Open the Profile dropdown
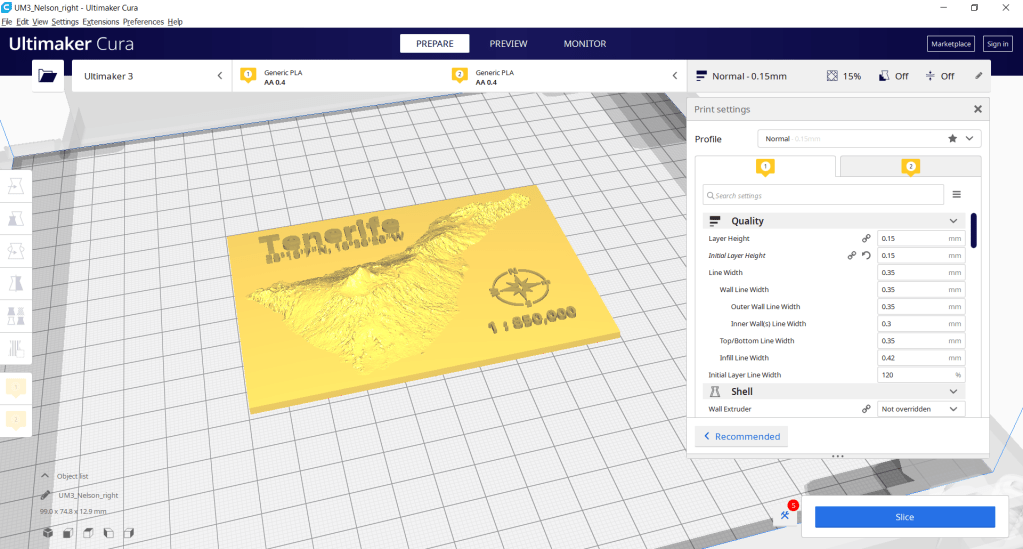This screenshot has height=549, width=1023. [868, 139]
